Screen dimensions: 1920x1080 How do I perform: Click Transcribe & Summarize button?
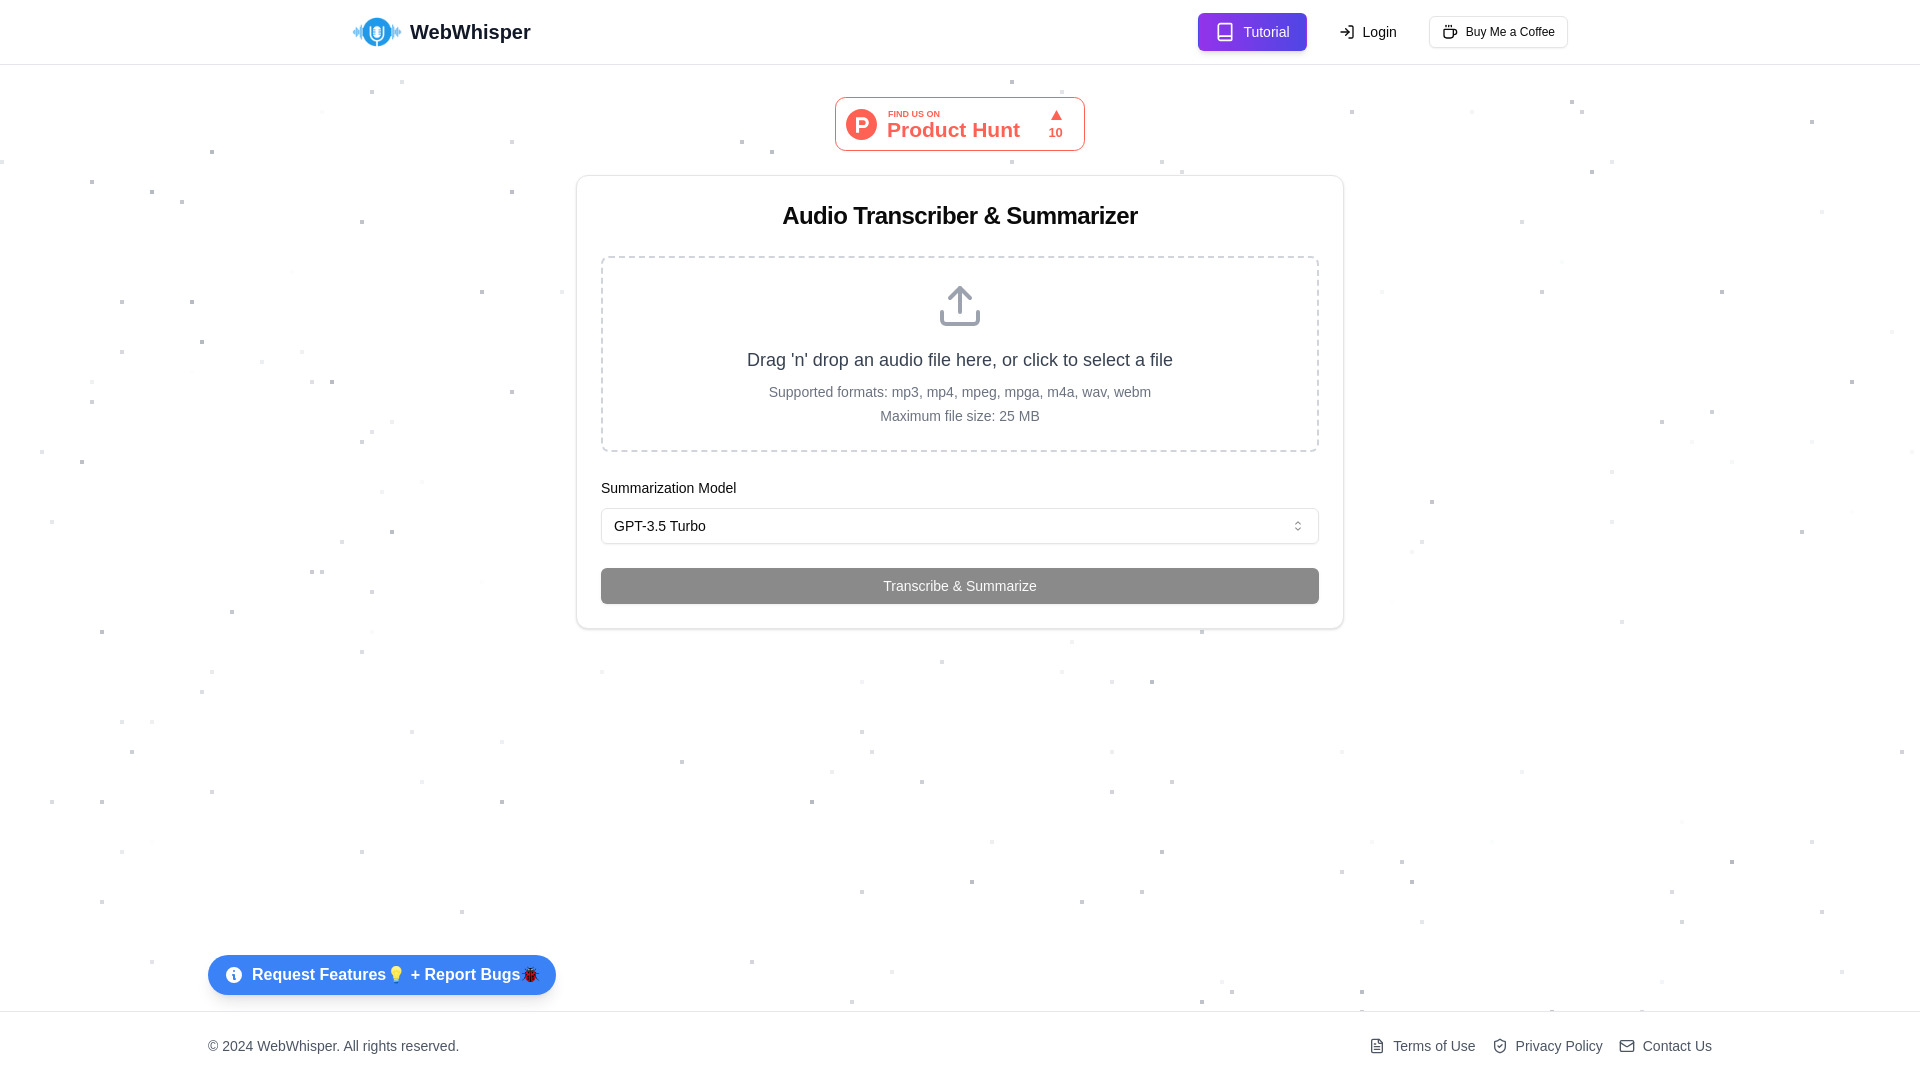click(959, 585)
